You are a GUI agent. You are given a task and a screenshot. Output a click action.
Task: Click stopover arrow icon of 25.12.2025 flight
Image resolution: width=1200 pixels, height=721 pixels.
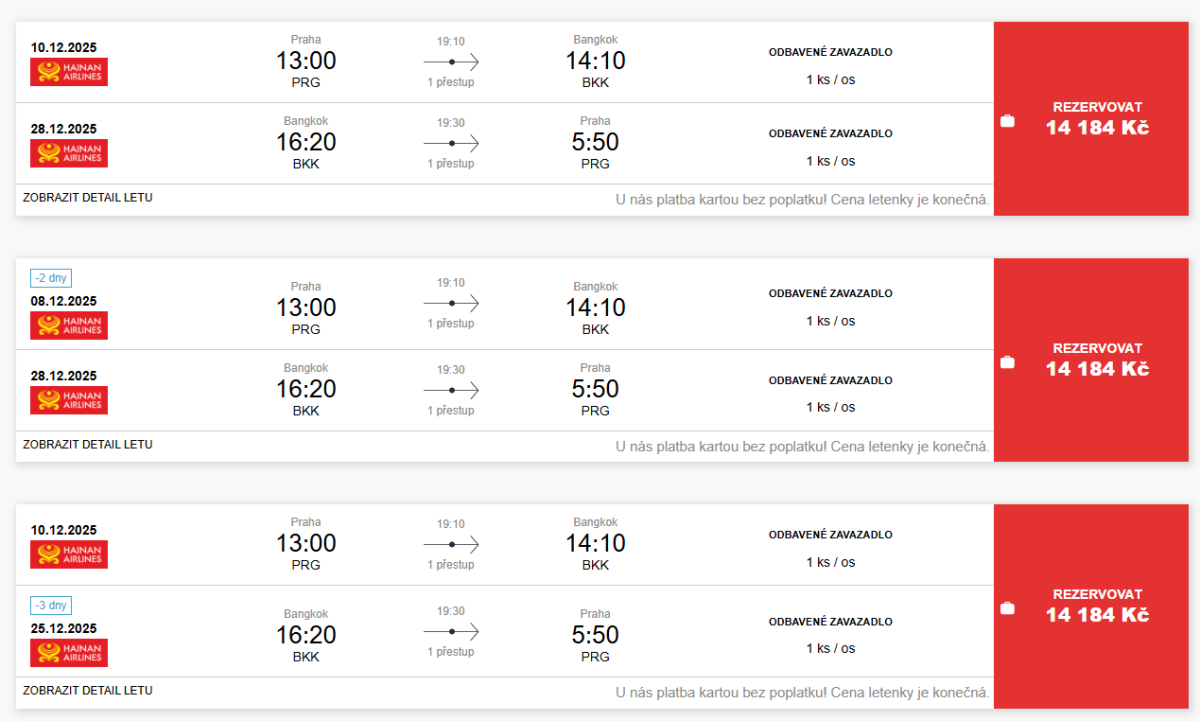pos(451,632)
